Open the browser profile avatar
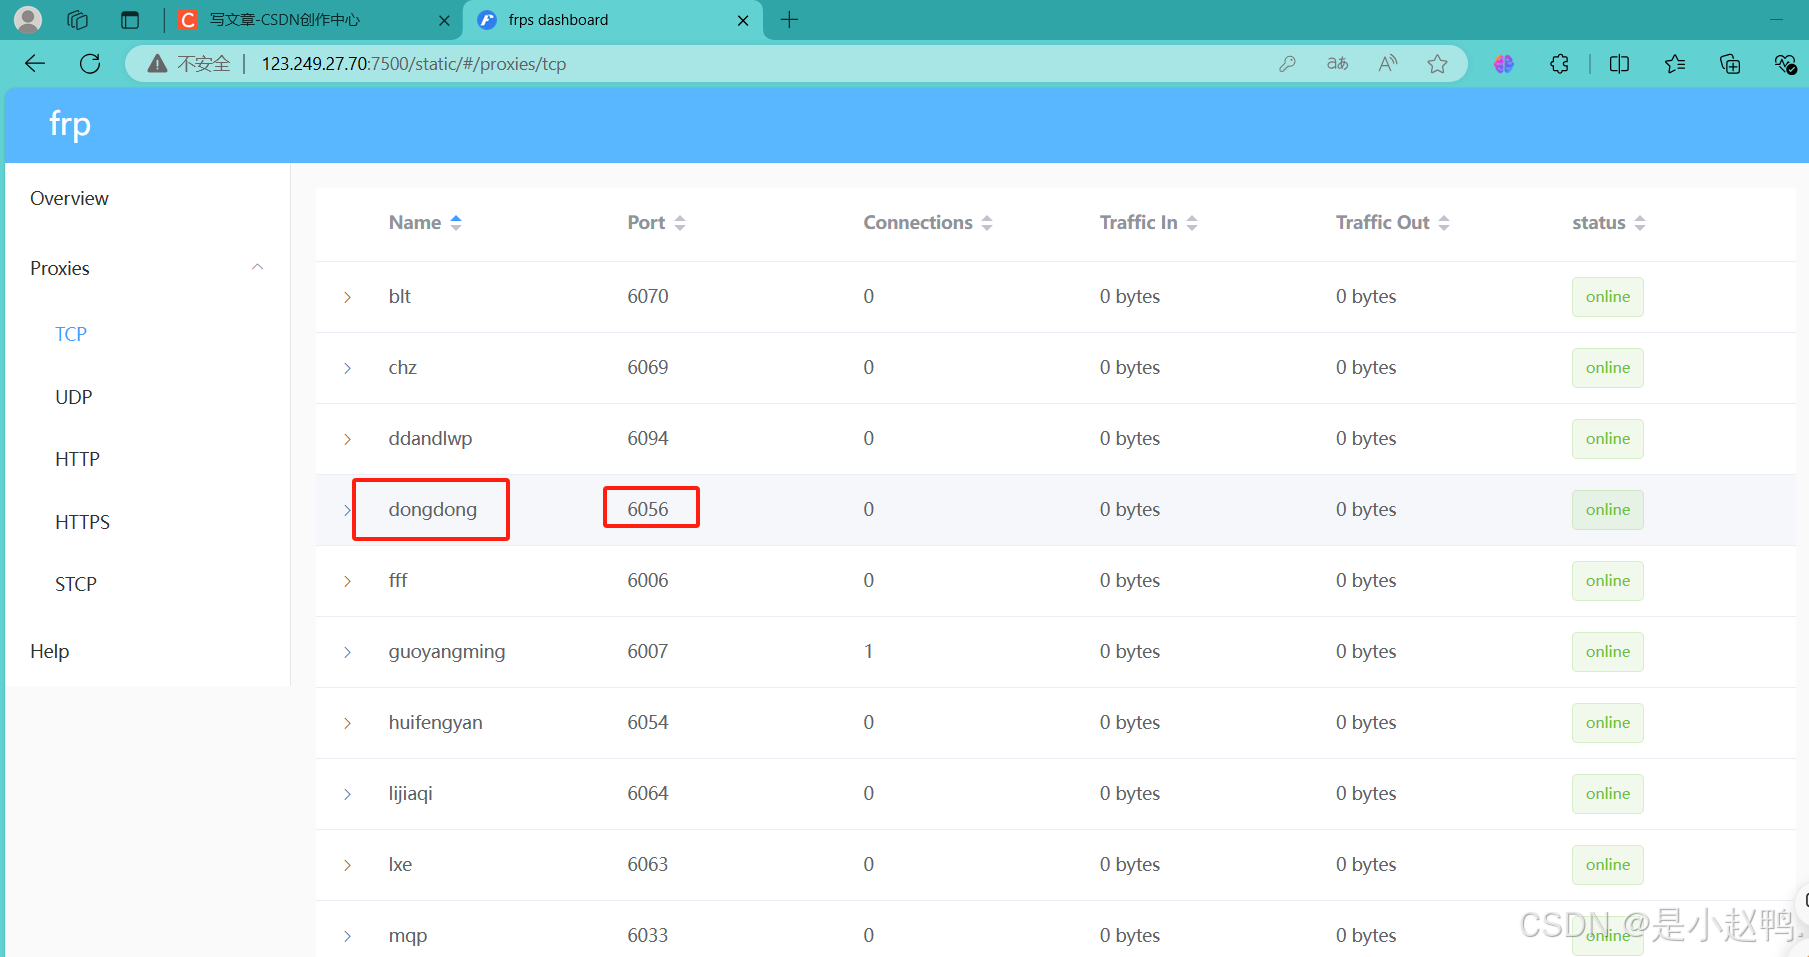1809x957 pixels. pos(28,19)
